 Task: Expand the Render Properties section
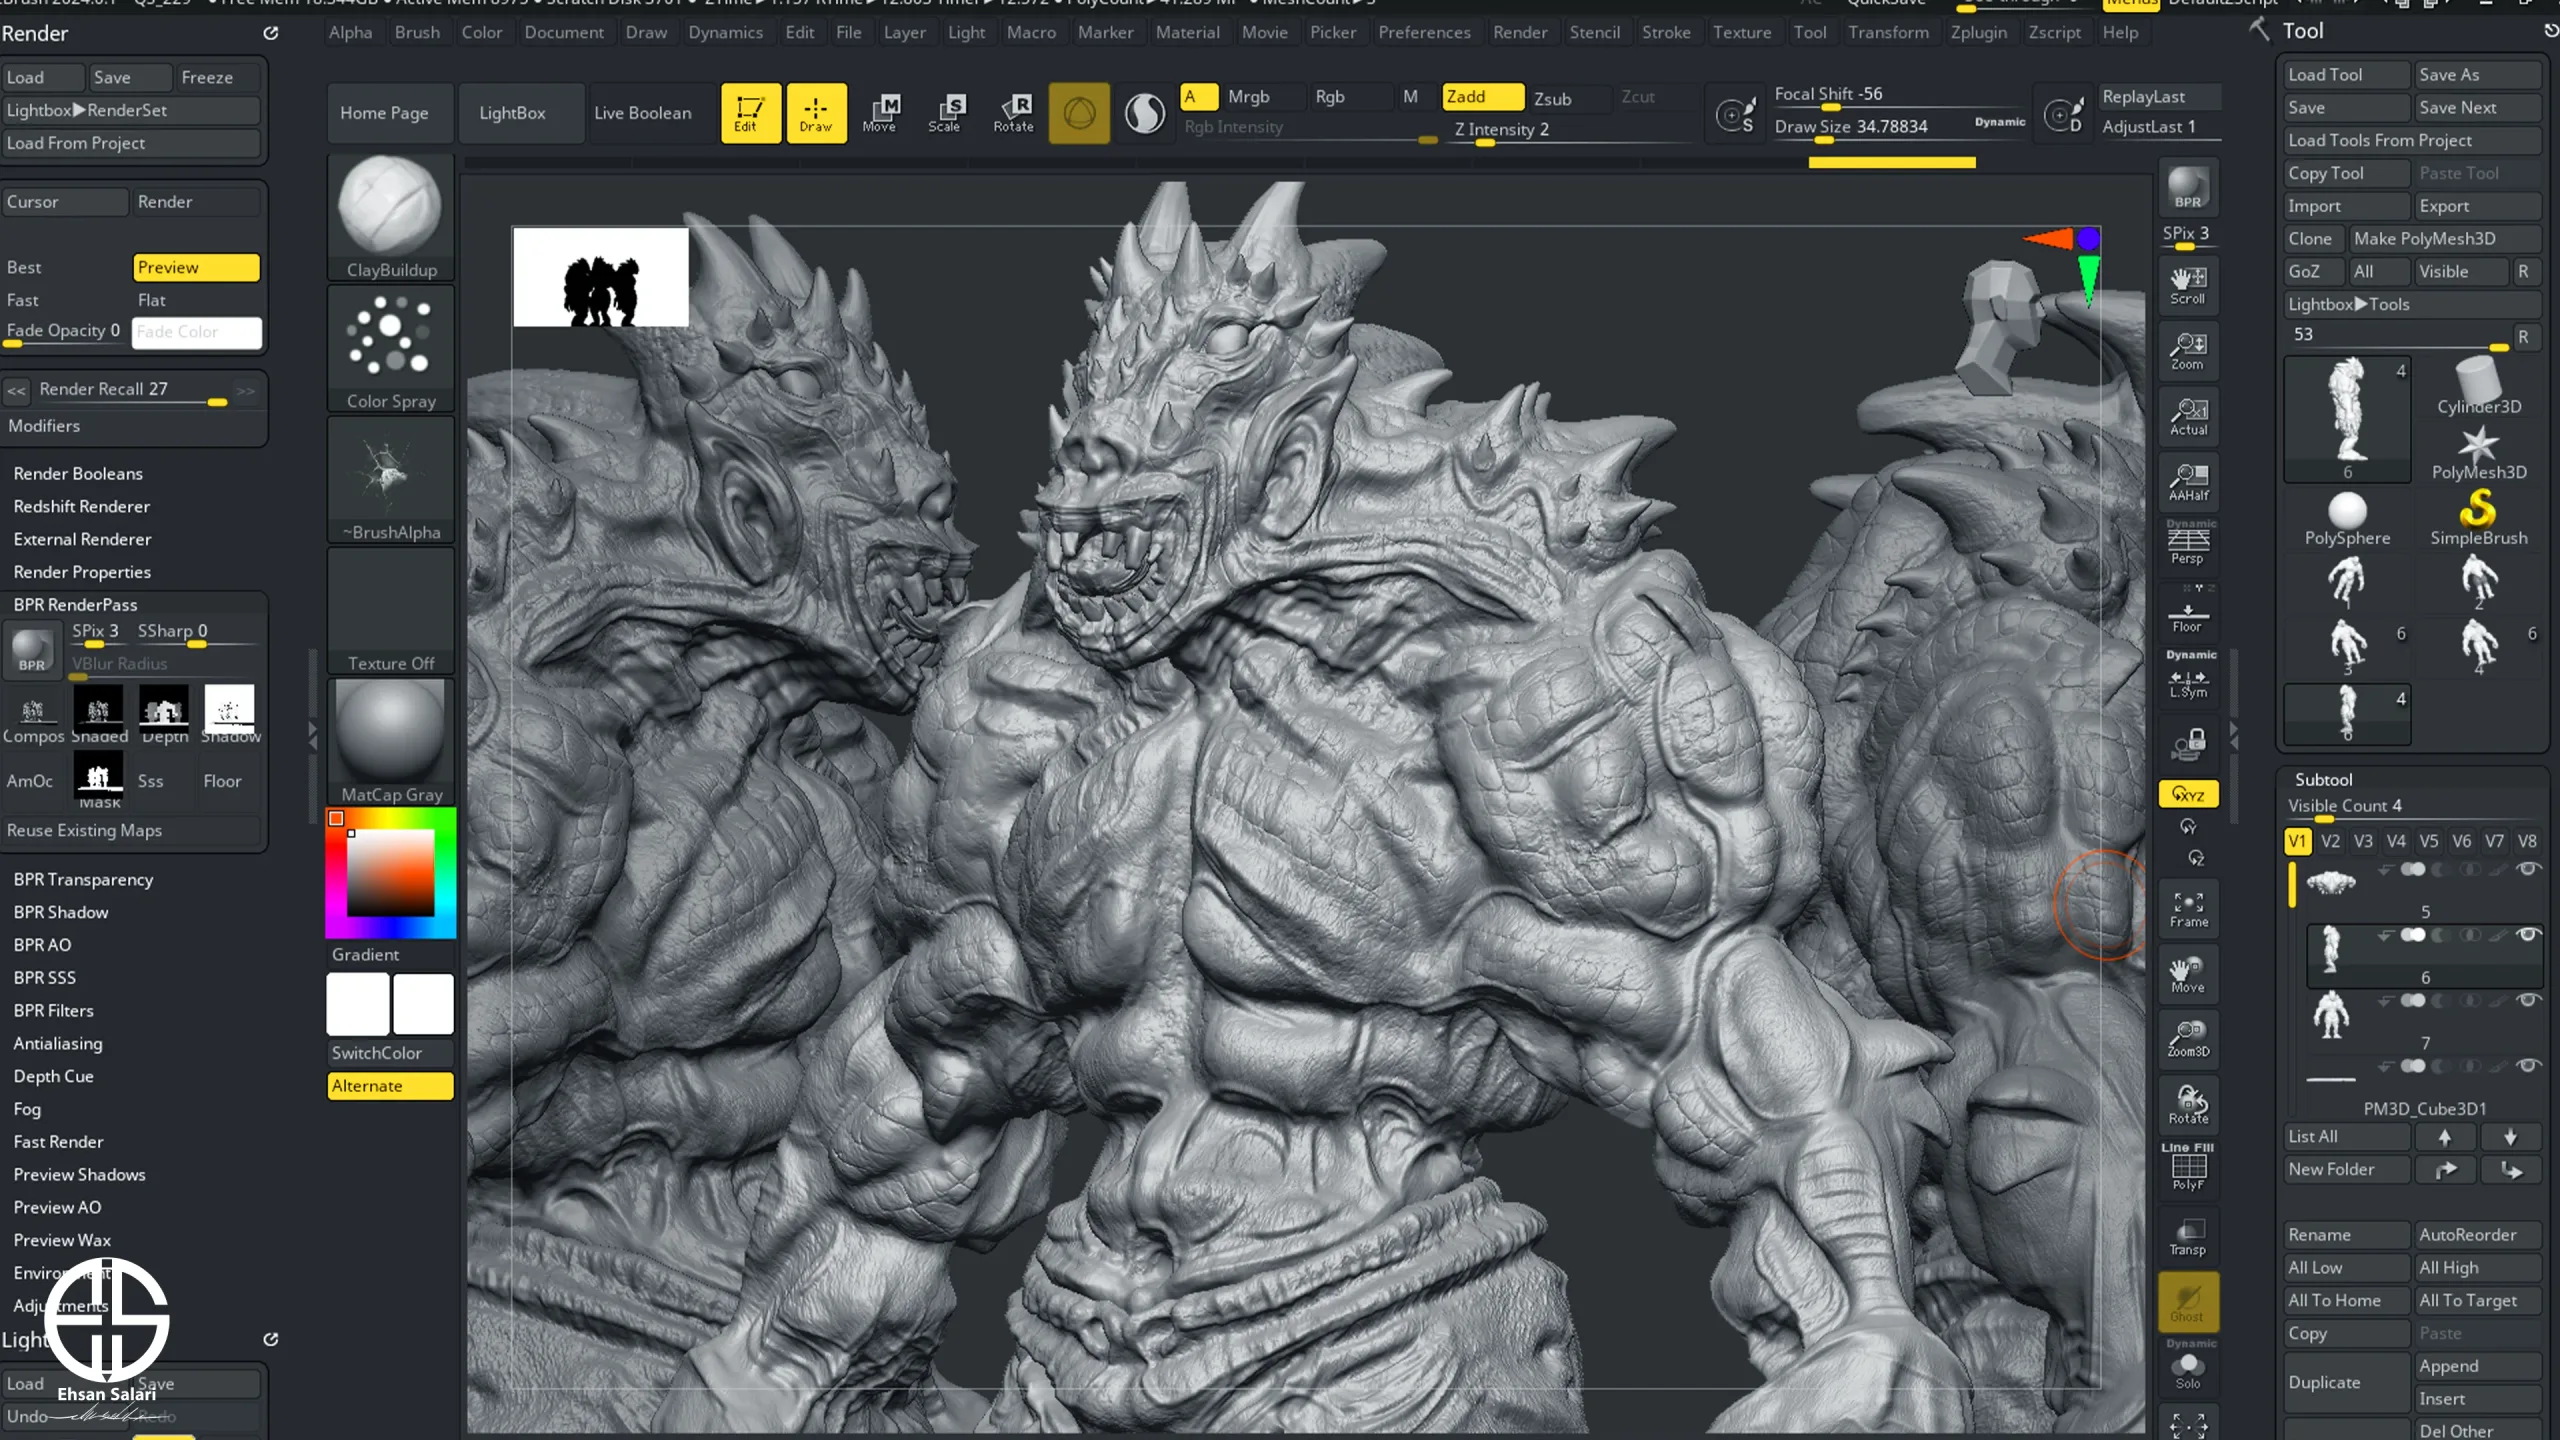pos(82,572)
